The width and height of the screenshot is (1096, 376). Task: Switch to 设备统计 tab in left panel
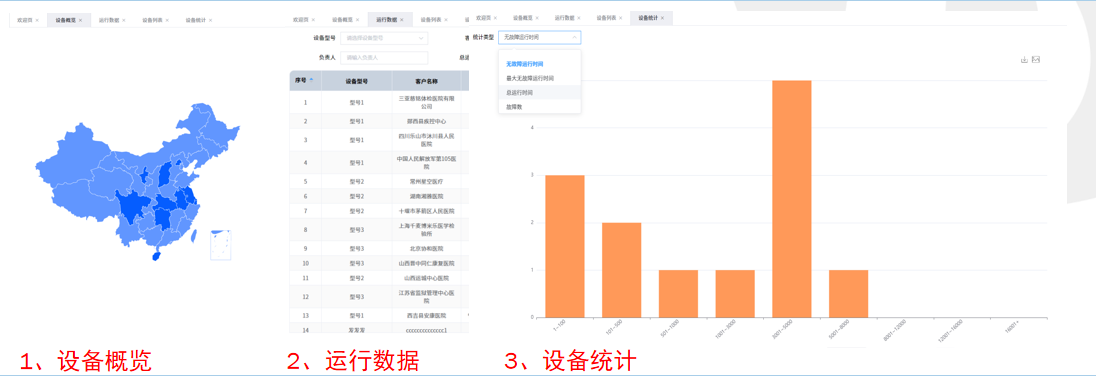tap(195, 20)
